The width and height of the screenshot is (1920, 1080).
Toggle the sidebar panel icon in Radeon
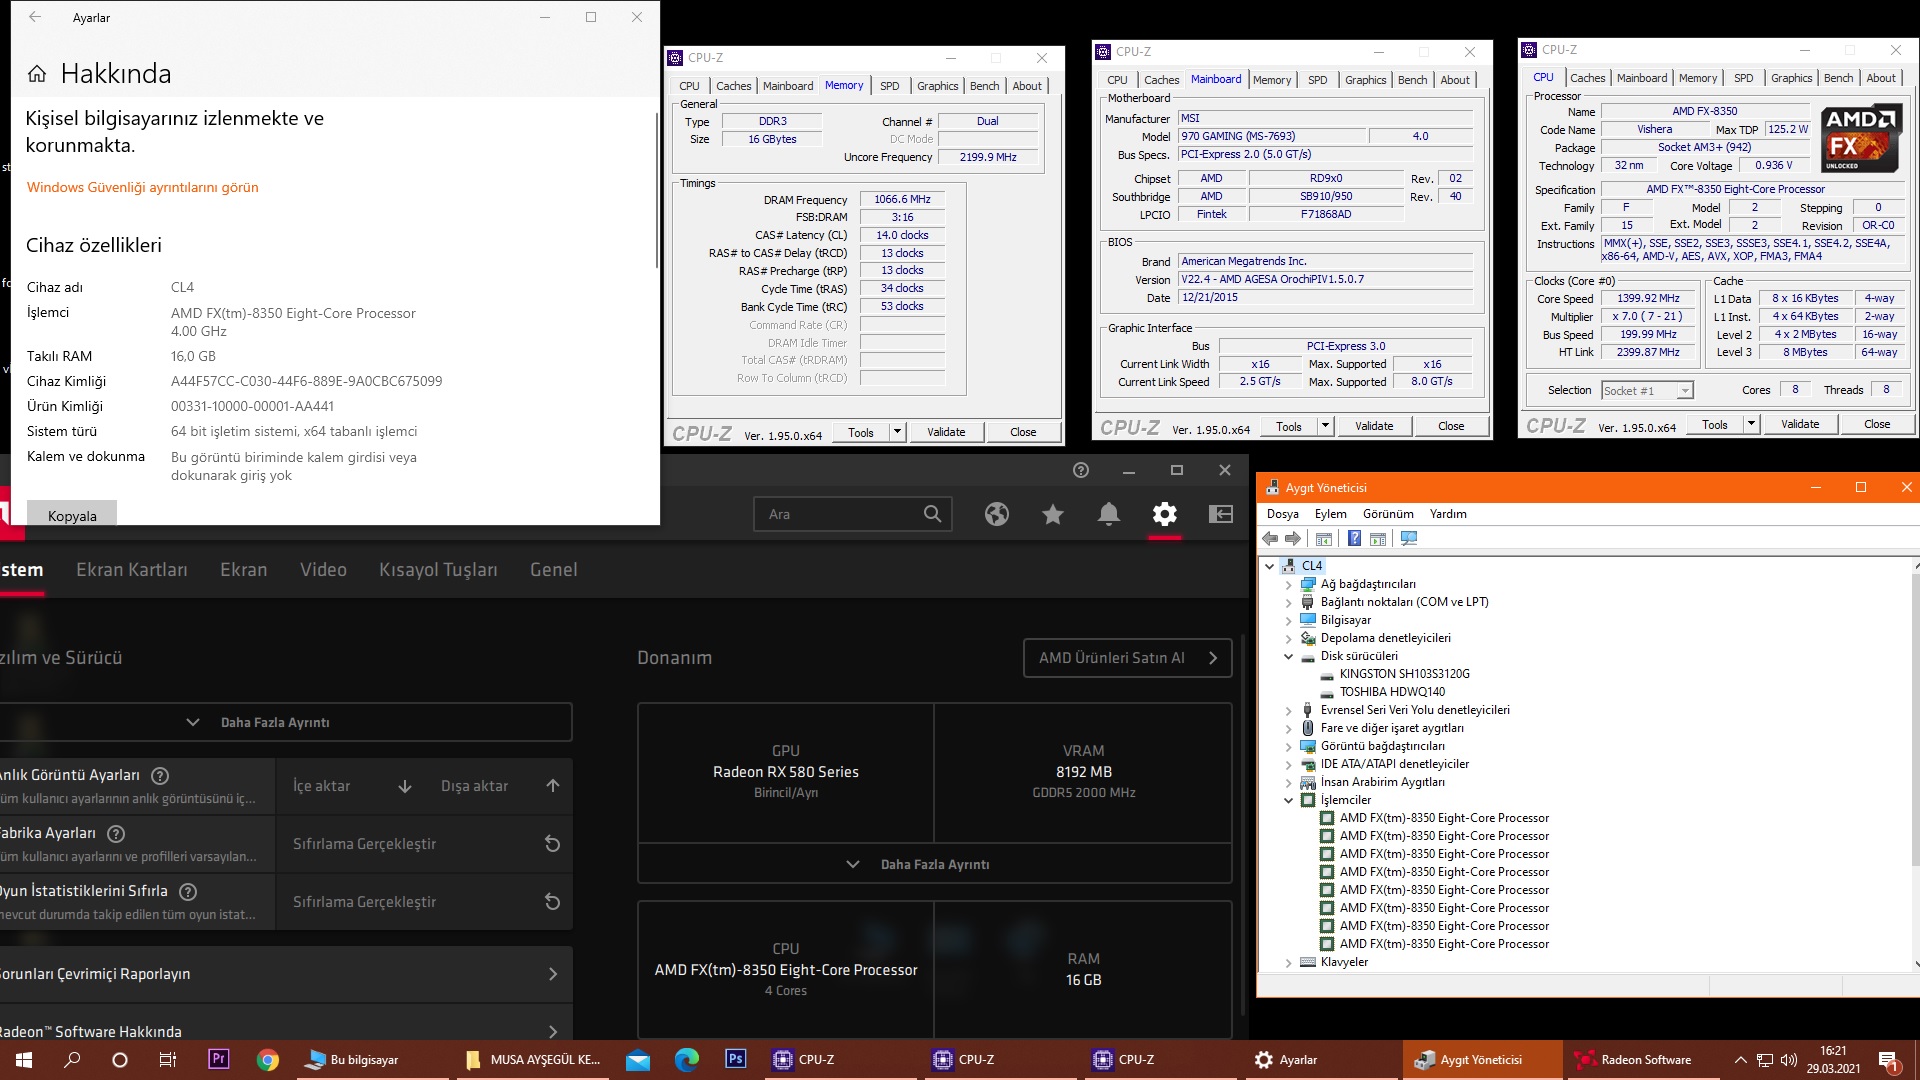coord(1221,514)
